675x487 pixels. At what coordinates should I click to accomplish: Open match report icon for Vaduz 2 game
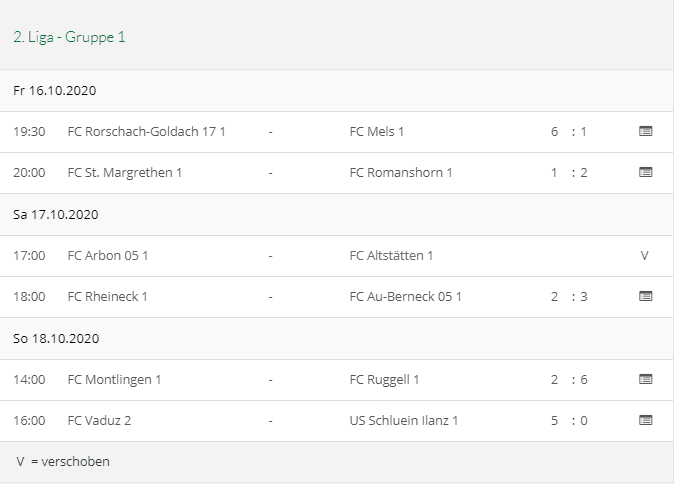(645, 420)
